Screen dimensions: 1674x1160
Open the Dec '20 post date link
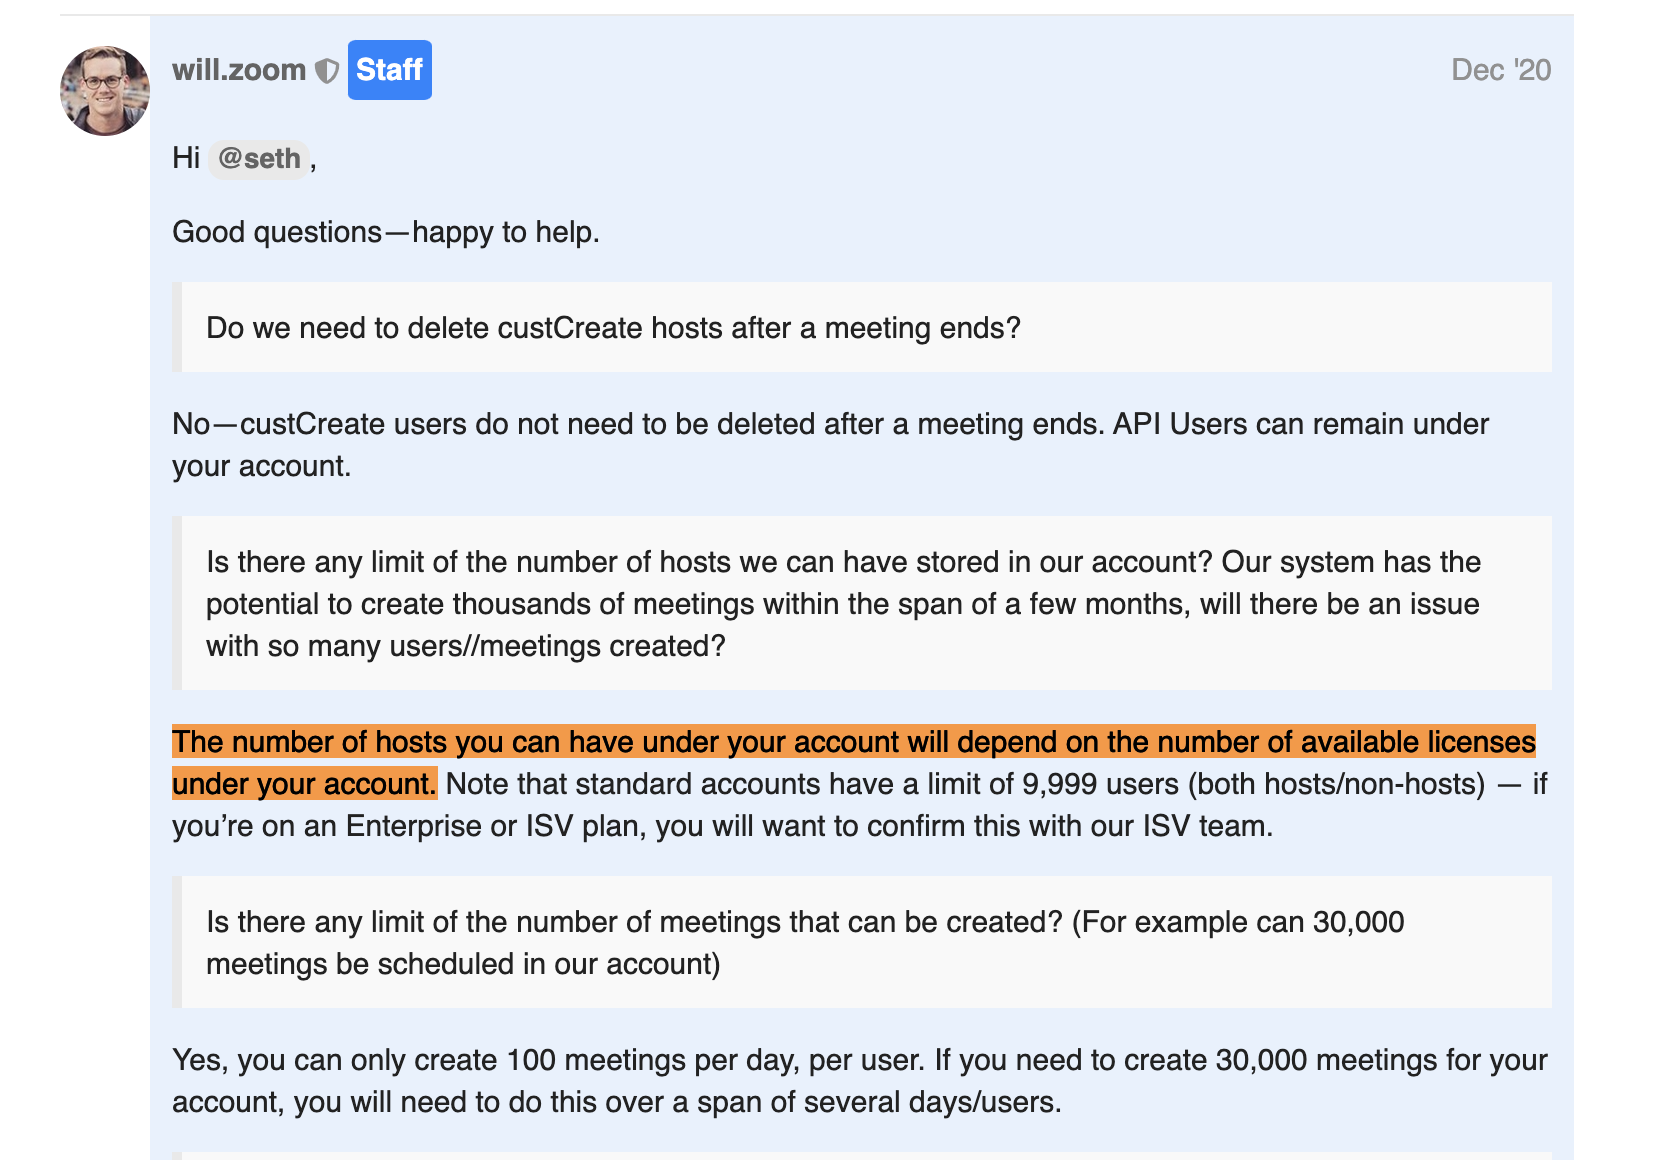pyautogui.click(x=1501, y=70)
